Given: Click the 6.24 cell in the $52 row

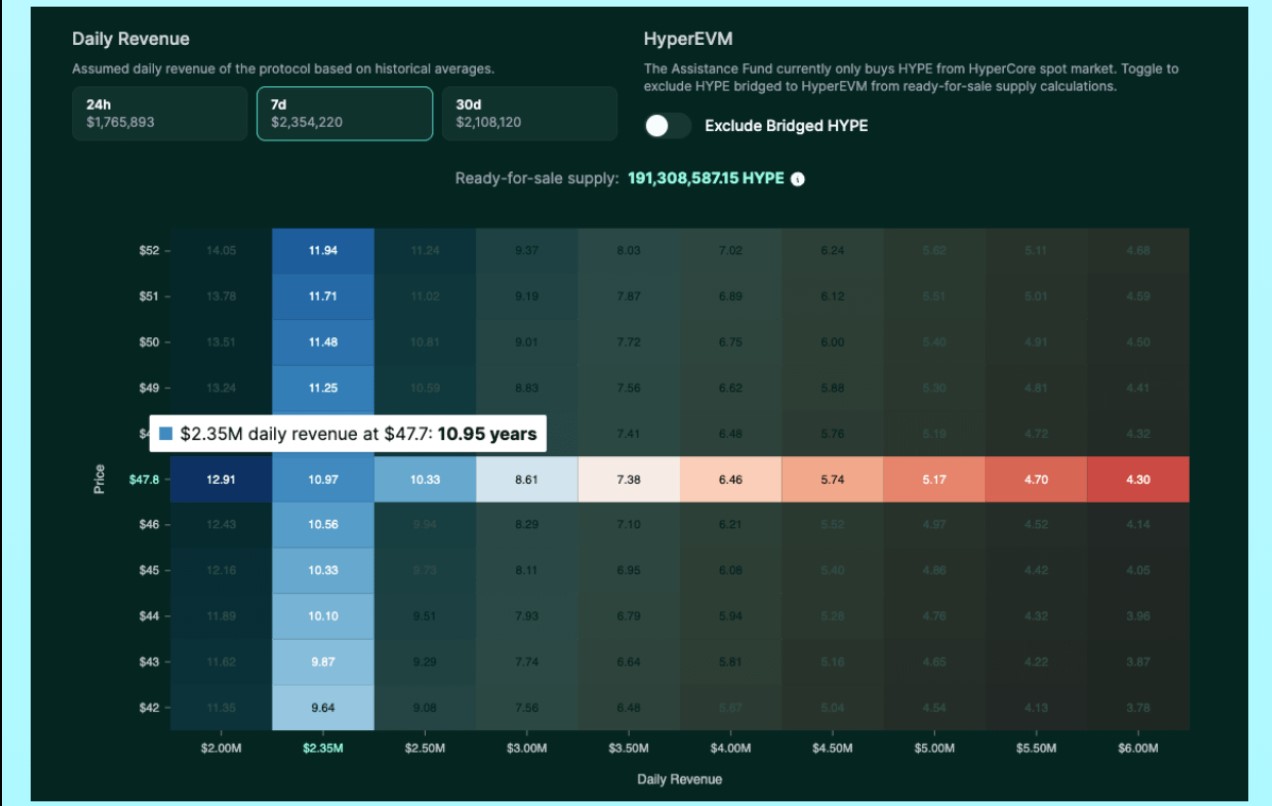Looking at the screenshot, I should (833, 251).
